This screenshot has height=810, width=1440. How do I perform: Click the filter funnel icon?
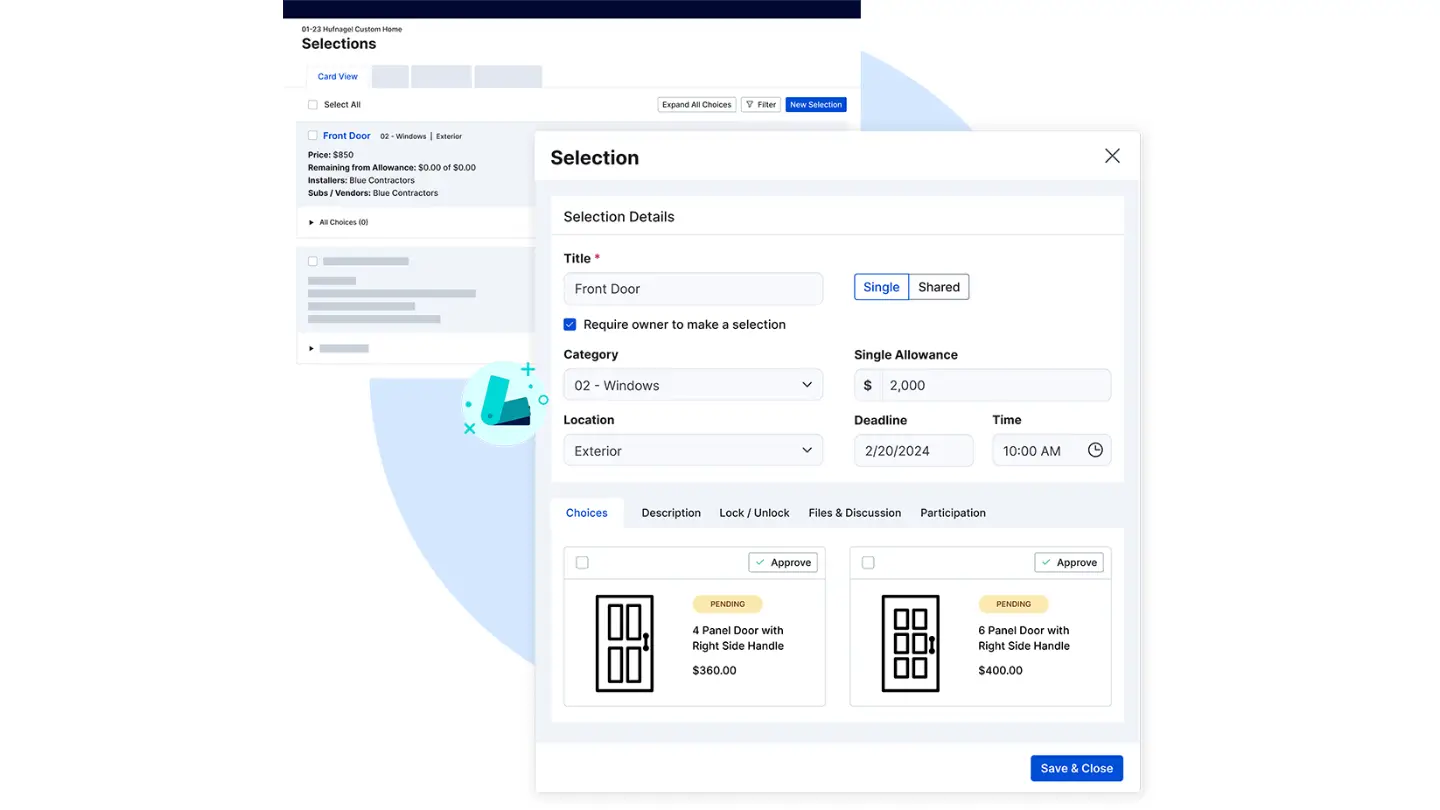point(750,104)
